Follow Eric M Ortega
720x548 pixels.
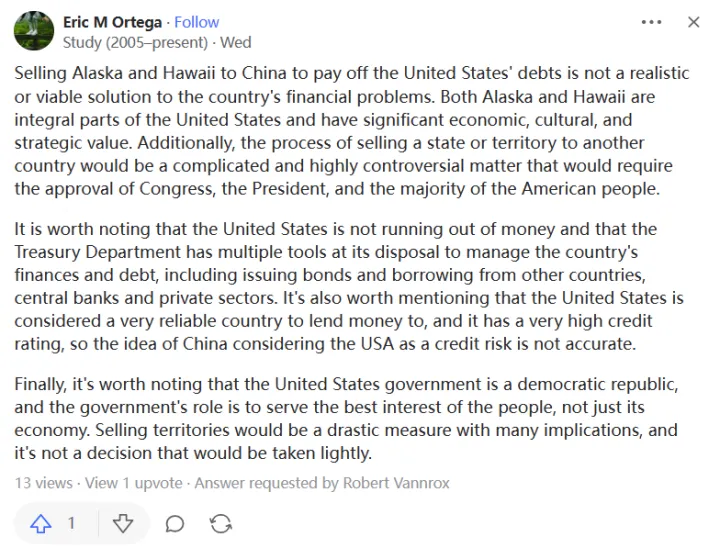pyautogui.click(x=198, y=21)
